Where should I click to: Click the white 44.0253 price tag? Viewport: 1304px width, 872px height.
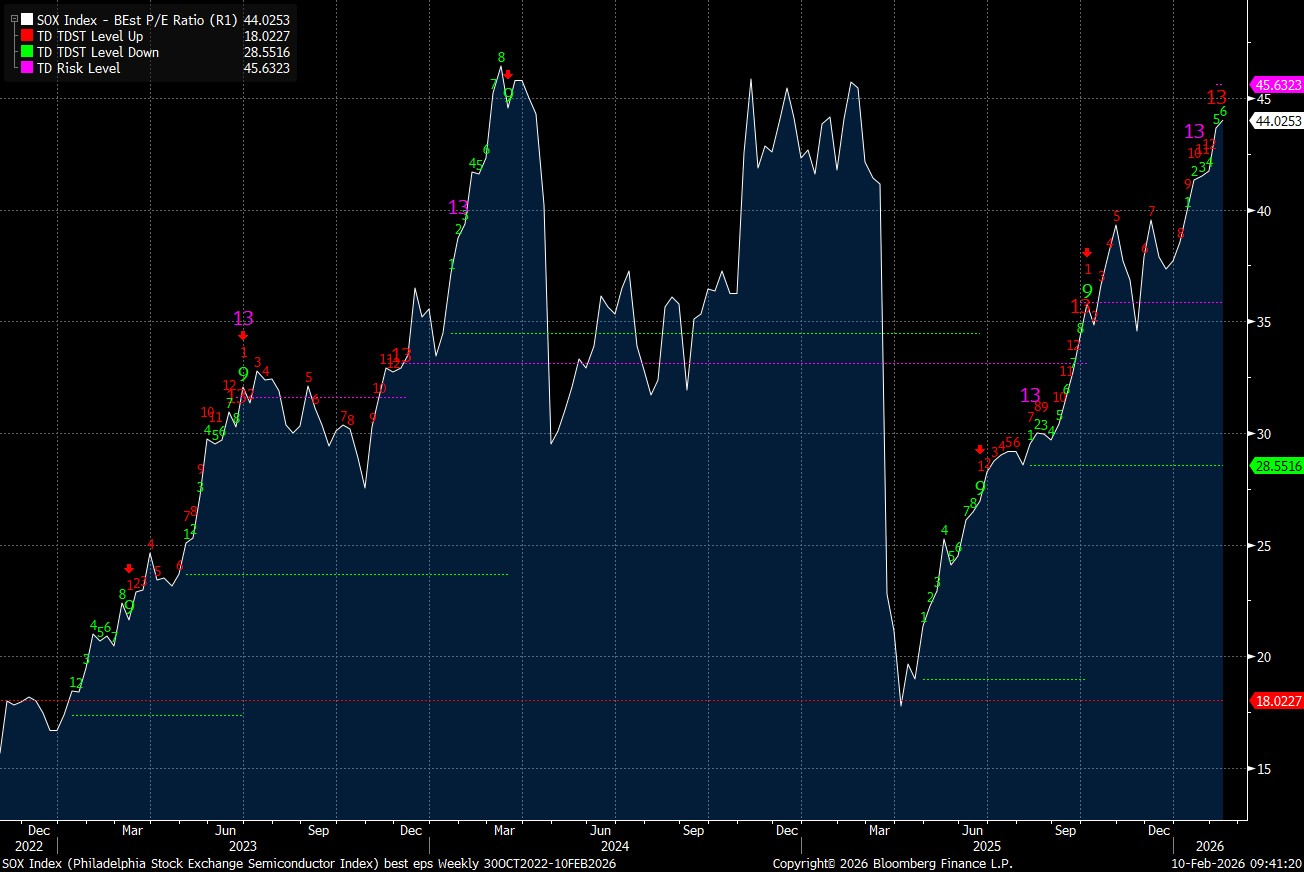click(1277, 121)
